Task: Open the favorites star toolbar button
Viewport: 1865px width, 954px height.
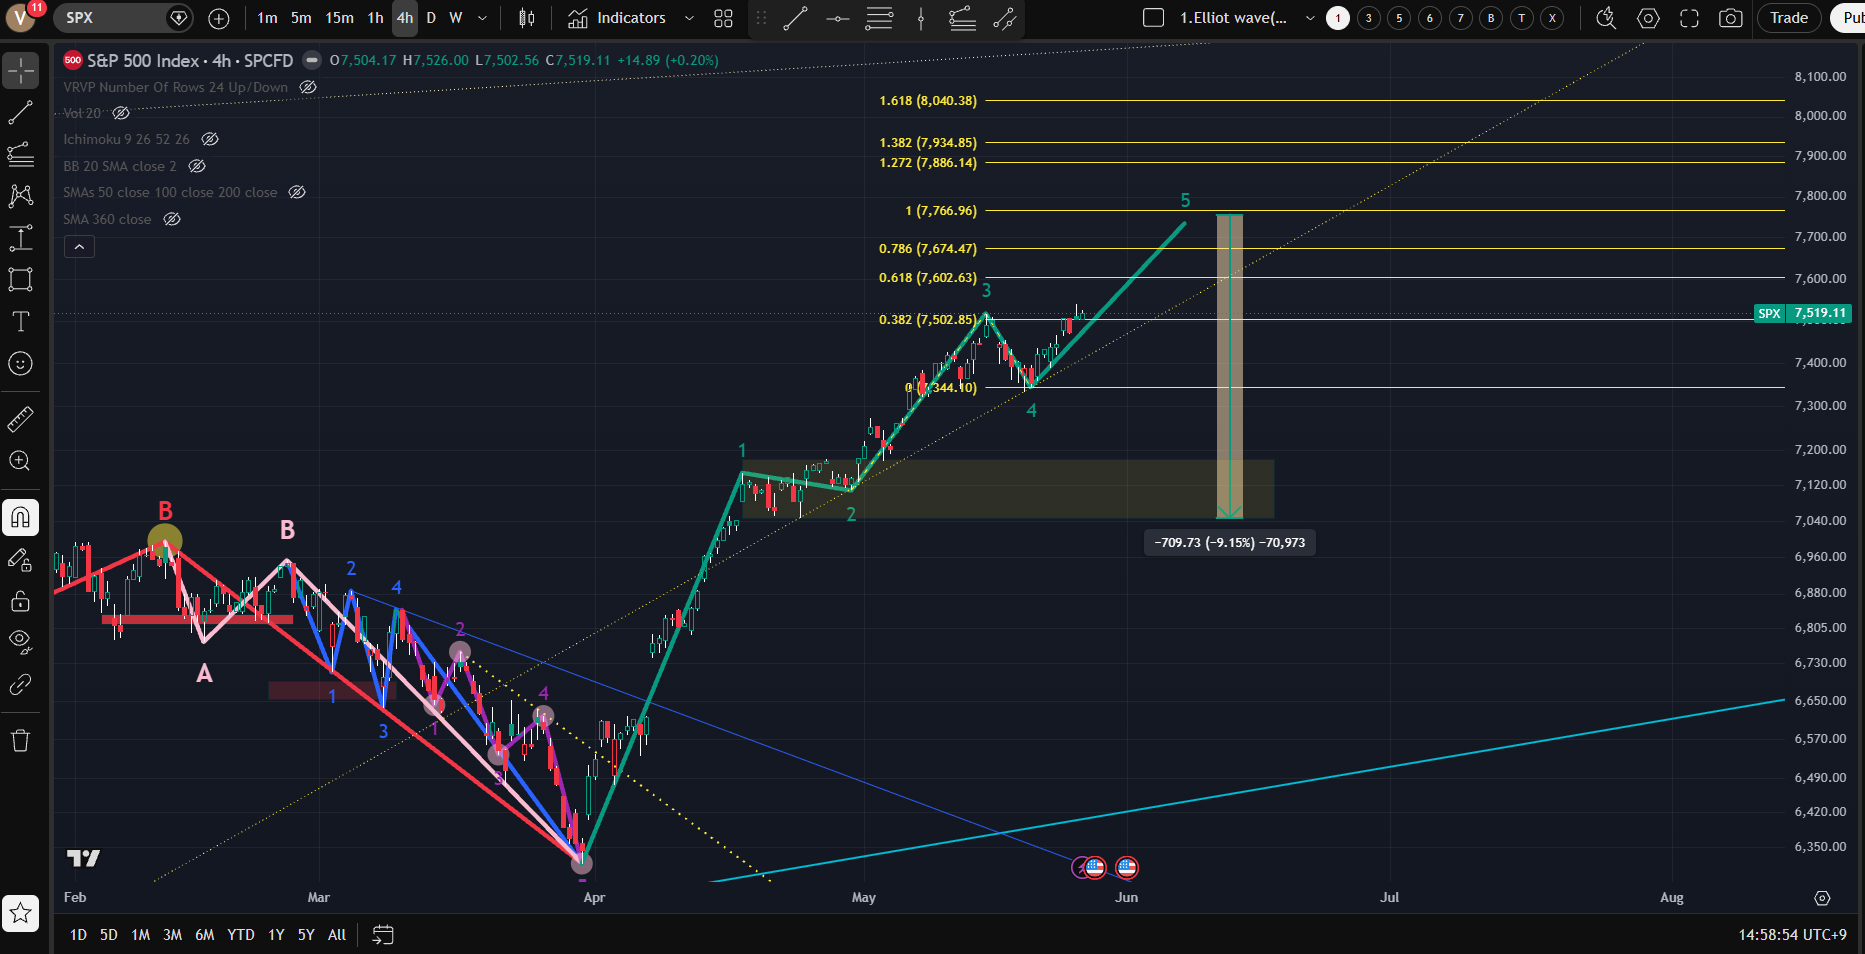Action: [x=21, y=912]
